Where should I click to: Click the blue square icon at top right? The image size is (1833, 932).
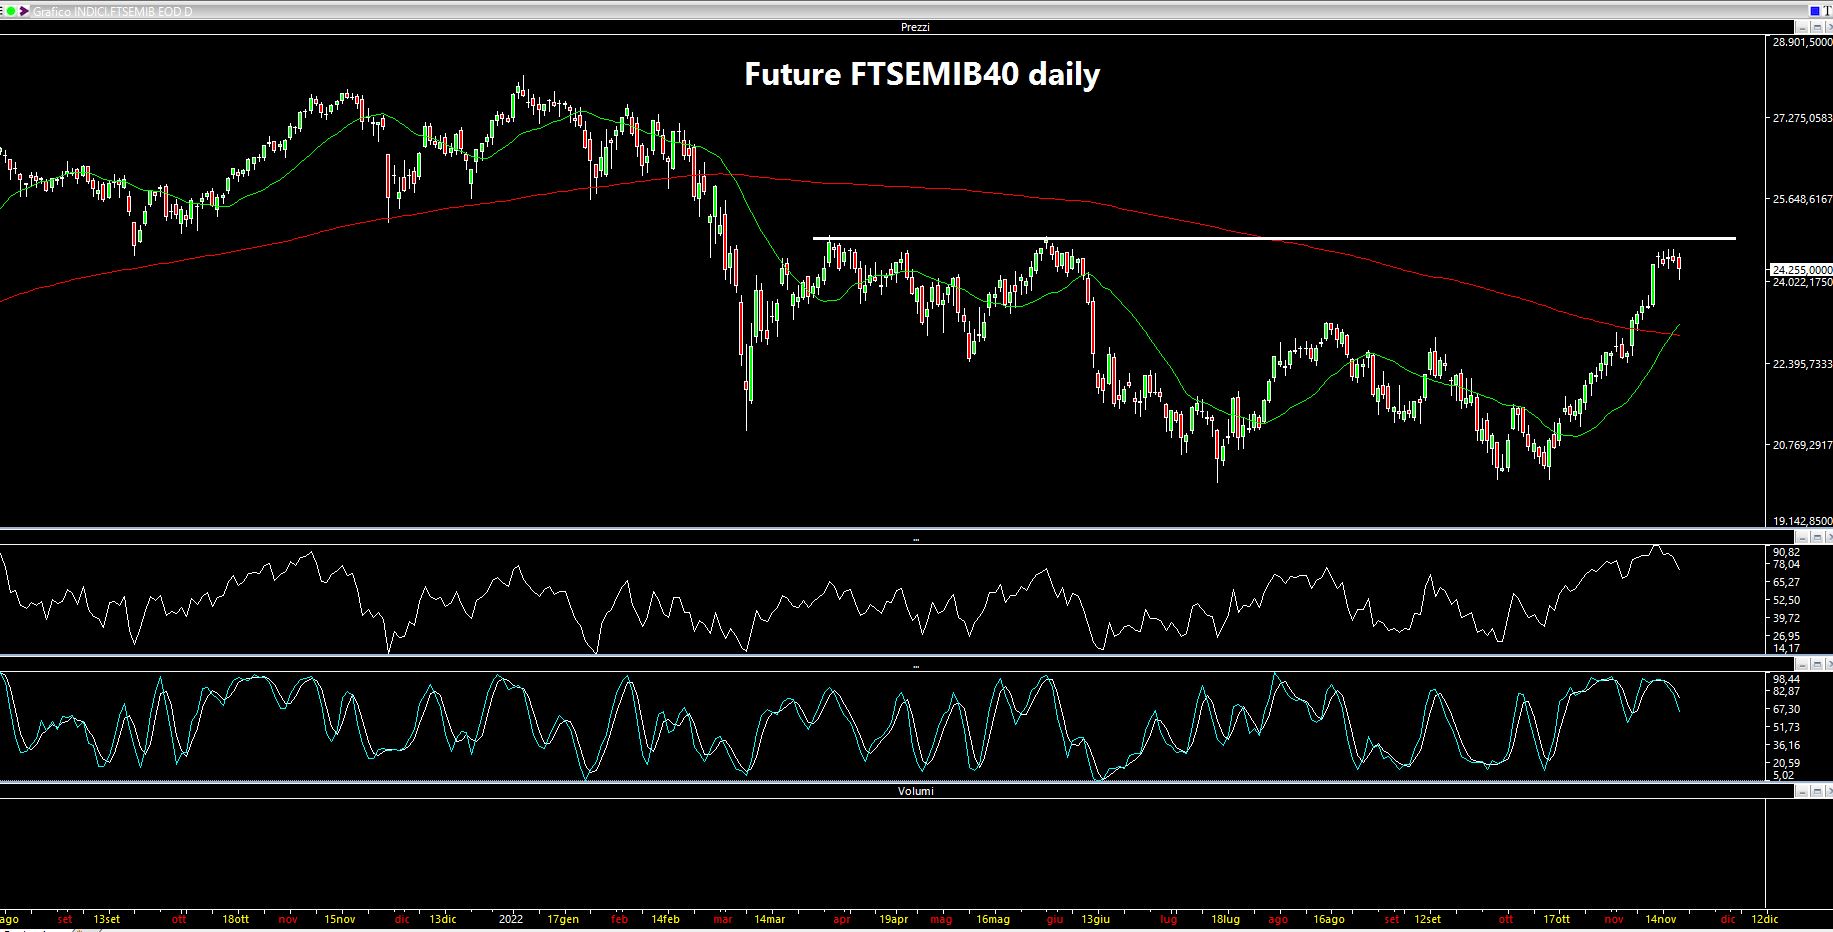[x=1815, y=11]
